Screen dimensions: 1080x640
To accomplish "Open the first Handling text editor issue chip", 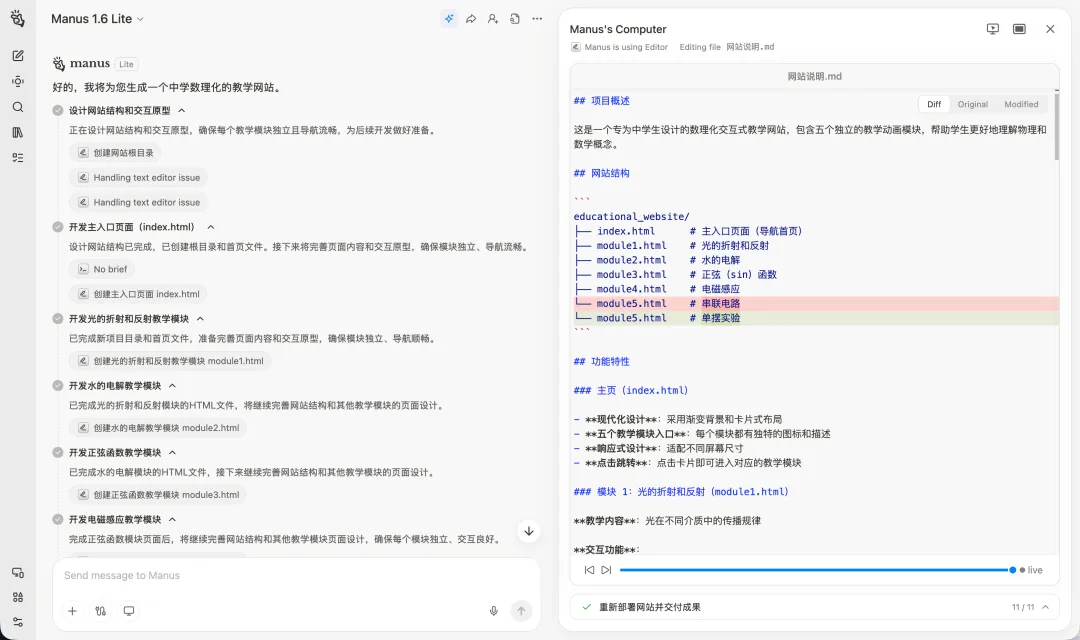I will (x=138, y=177).
